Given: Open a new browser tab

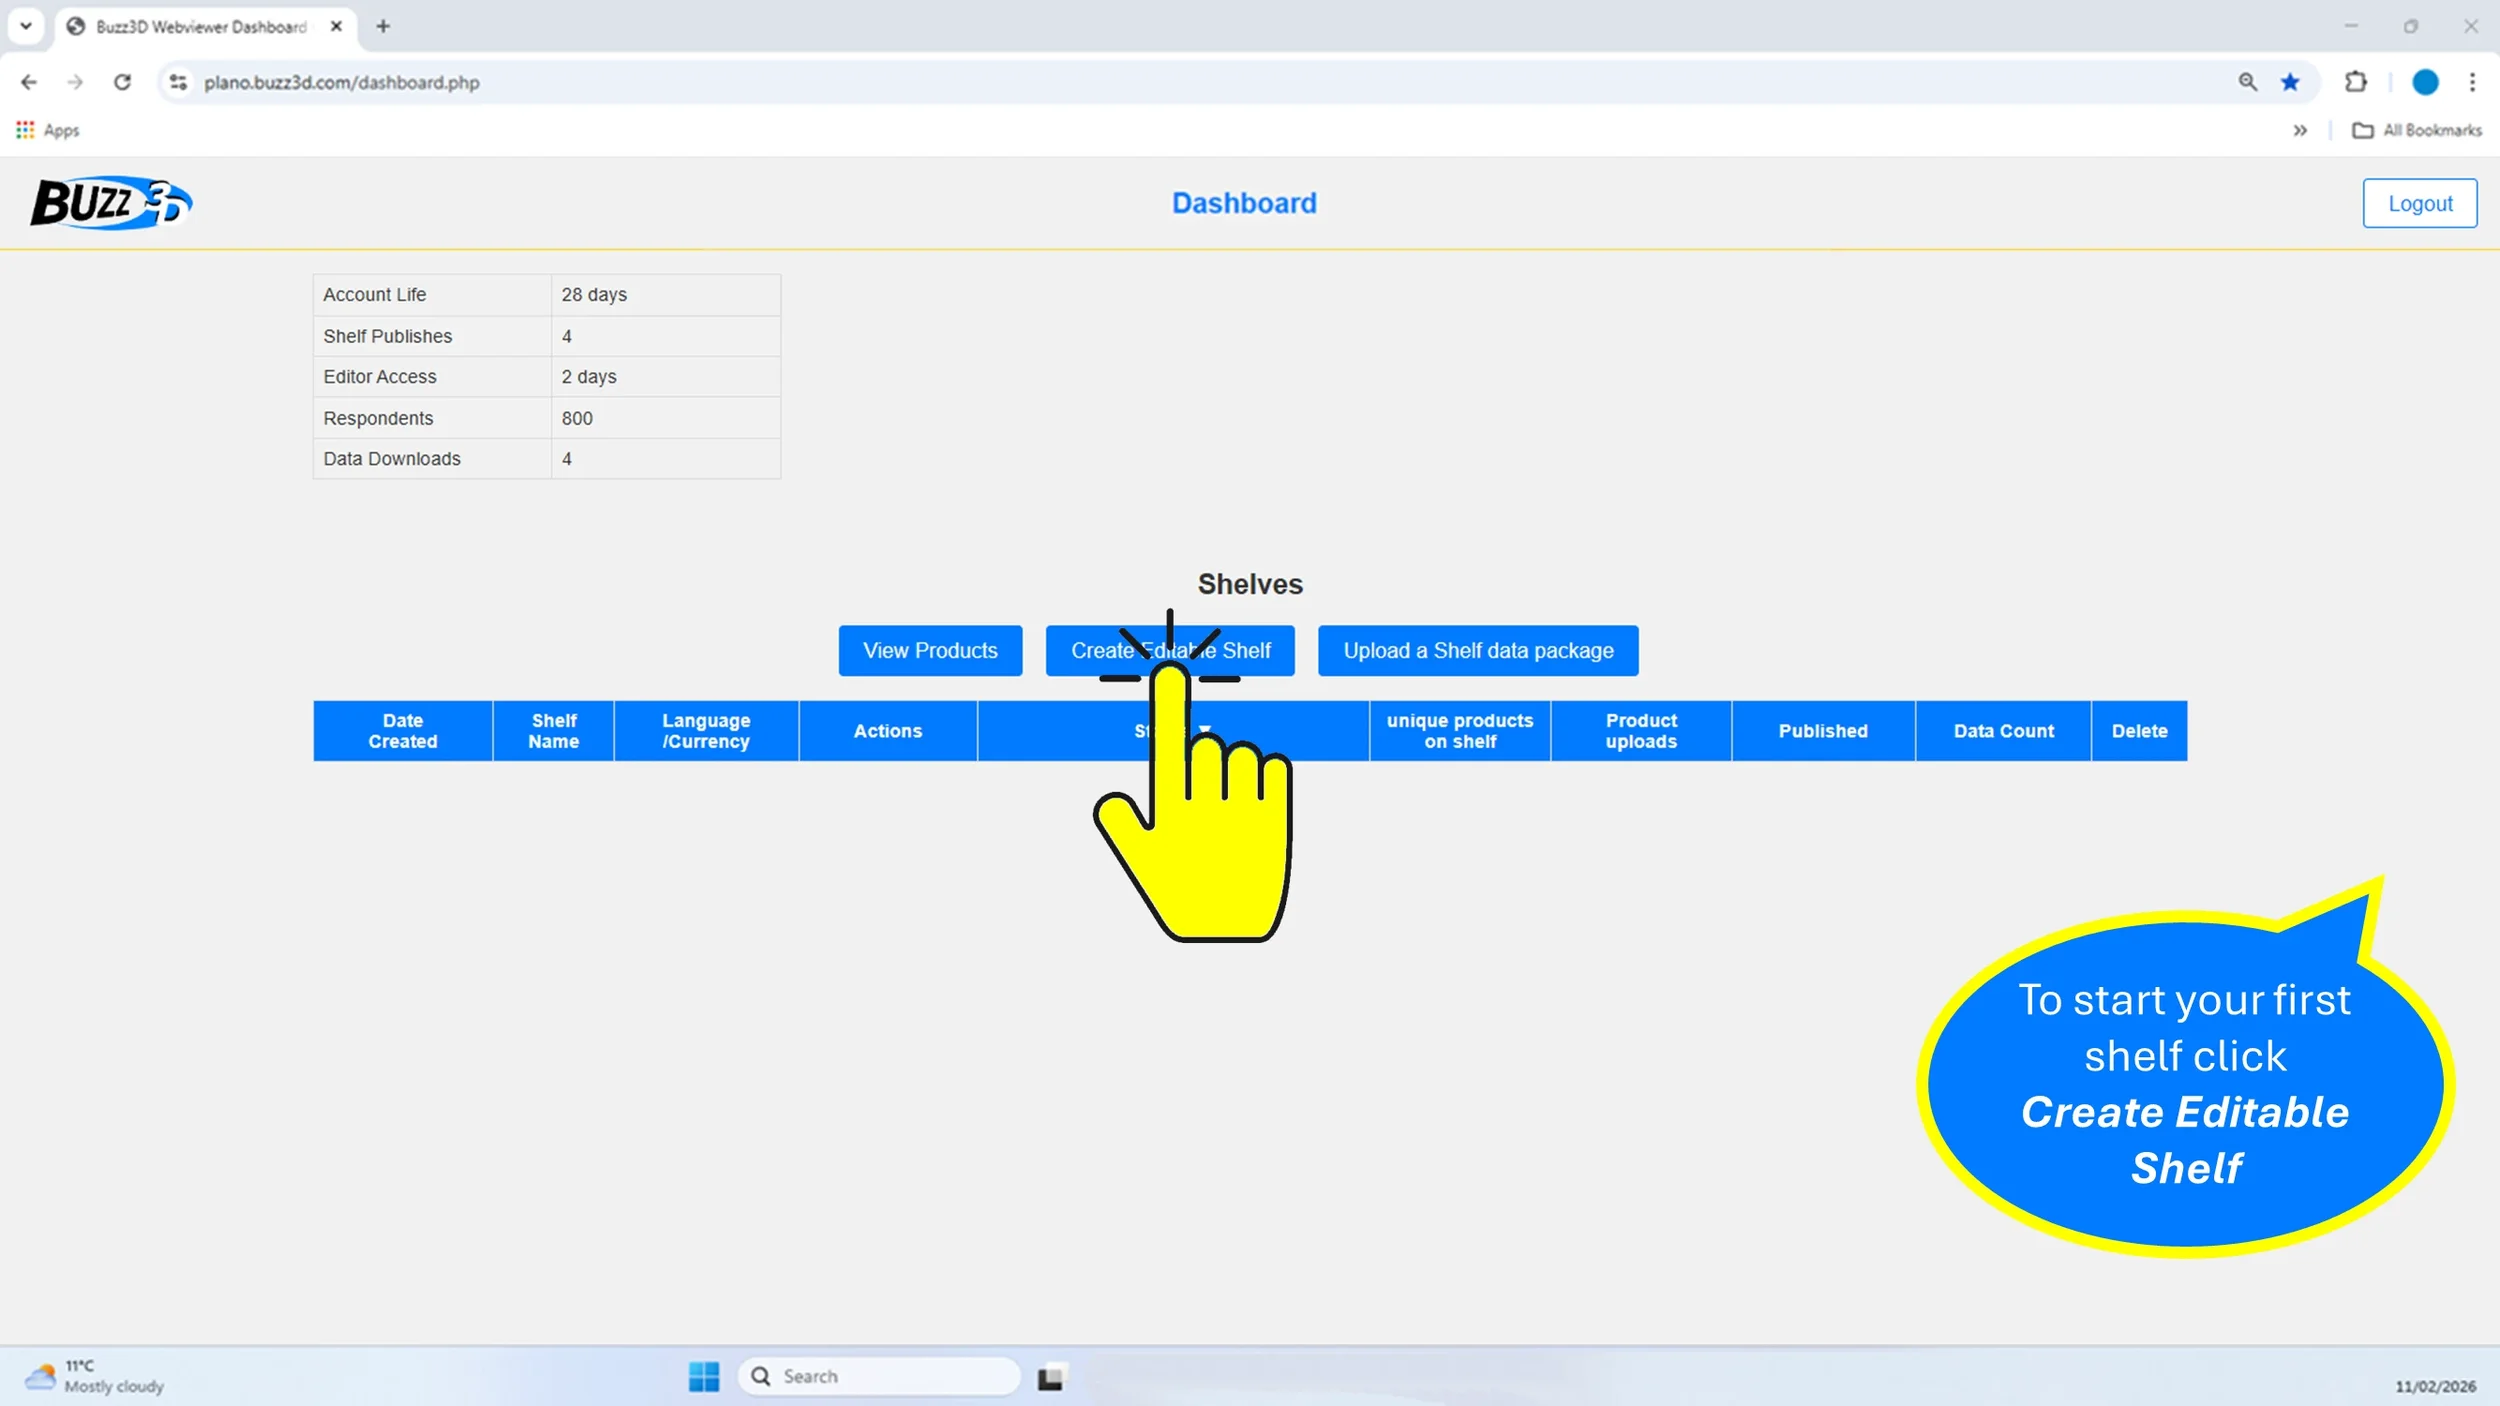Looking at the screenshot, I should (x=383, y=27).
